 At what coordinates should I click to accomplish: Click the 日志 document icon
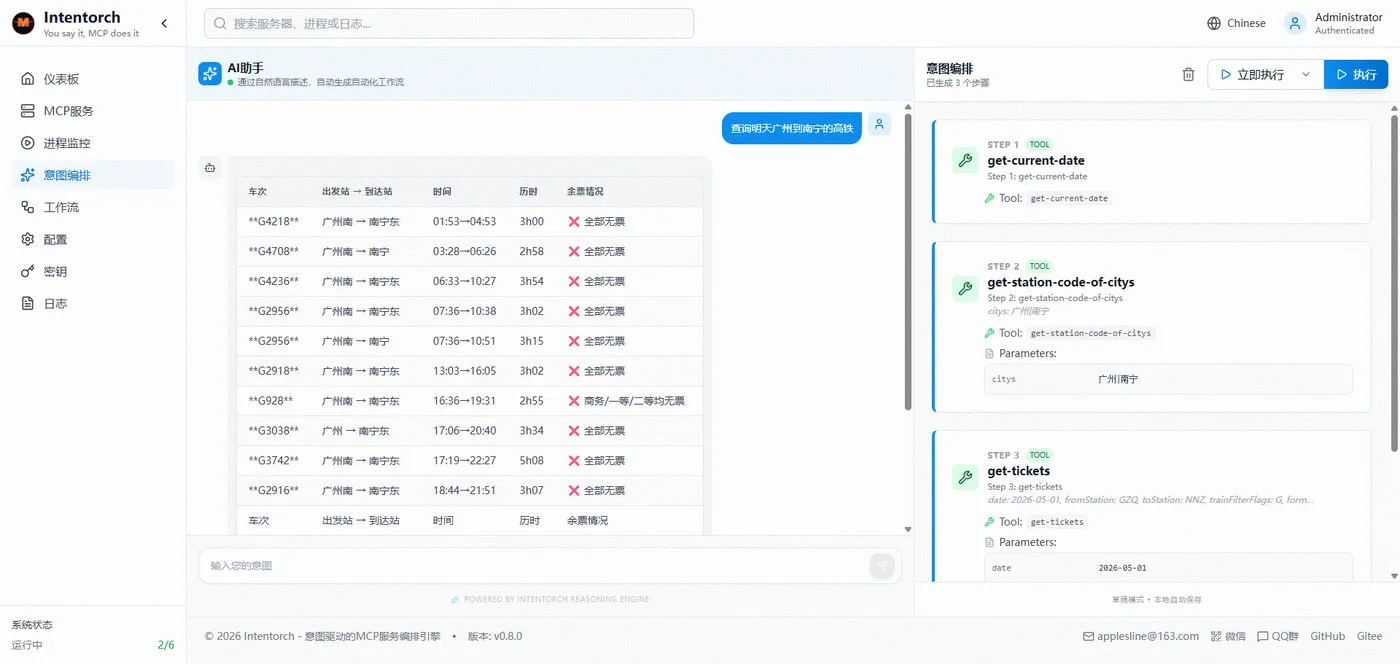[28, 303]
